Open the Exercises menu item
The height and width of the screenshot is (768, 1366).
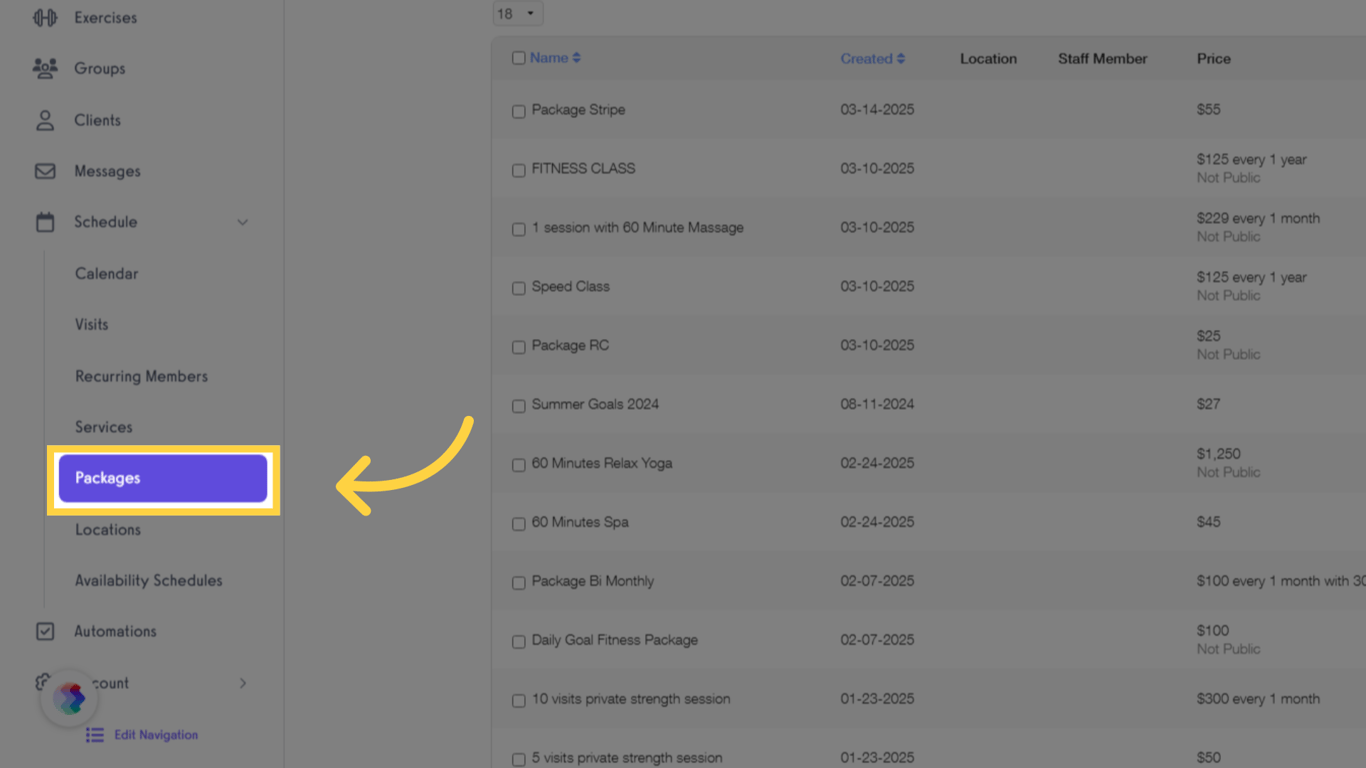[105, 17]
